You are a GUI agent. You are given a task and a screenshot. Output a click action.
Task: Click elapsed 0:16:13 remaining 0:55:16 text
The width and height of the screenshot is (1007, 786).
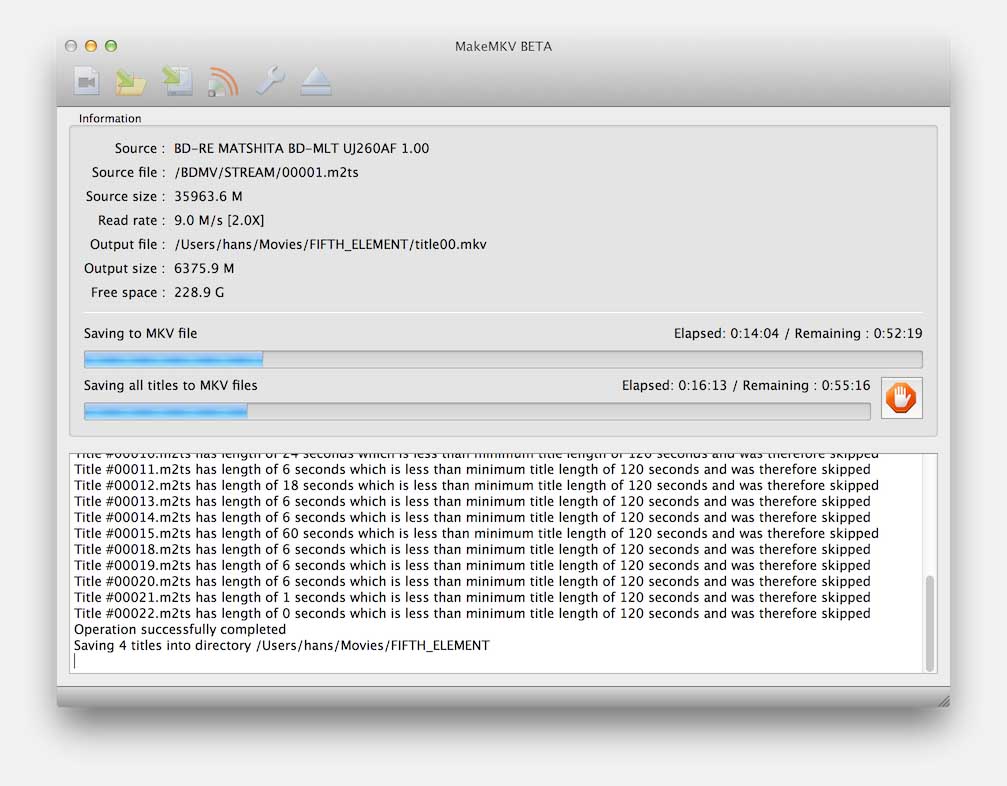(746, 385)
